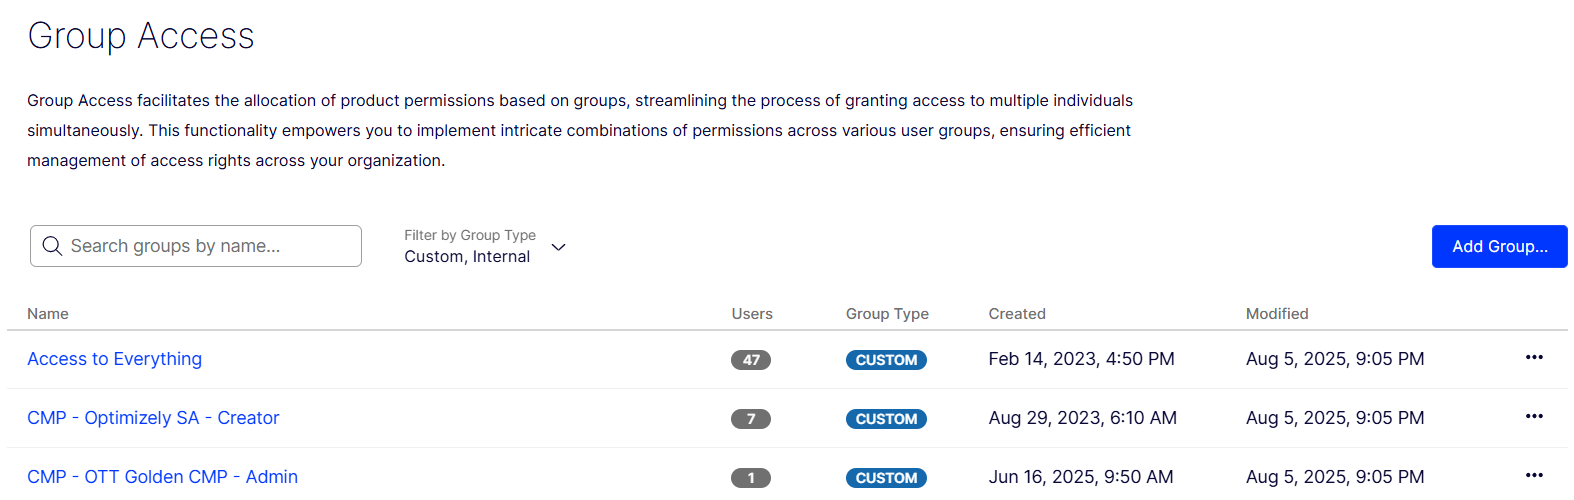Open the ellipsis menu for Optimizely SA Creator row
This screenshot has width=1574, height=500.
click(x=1534, y=417)
